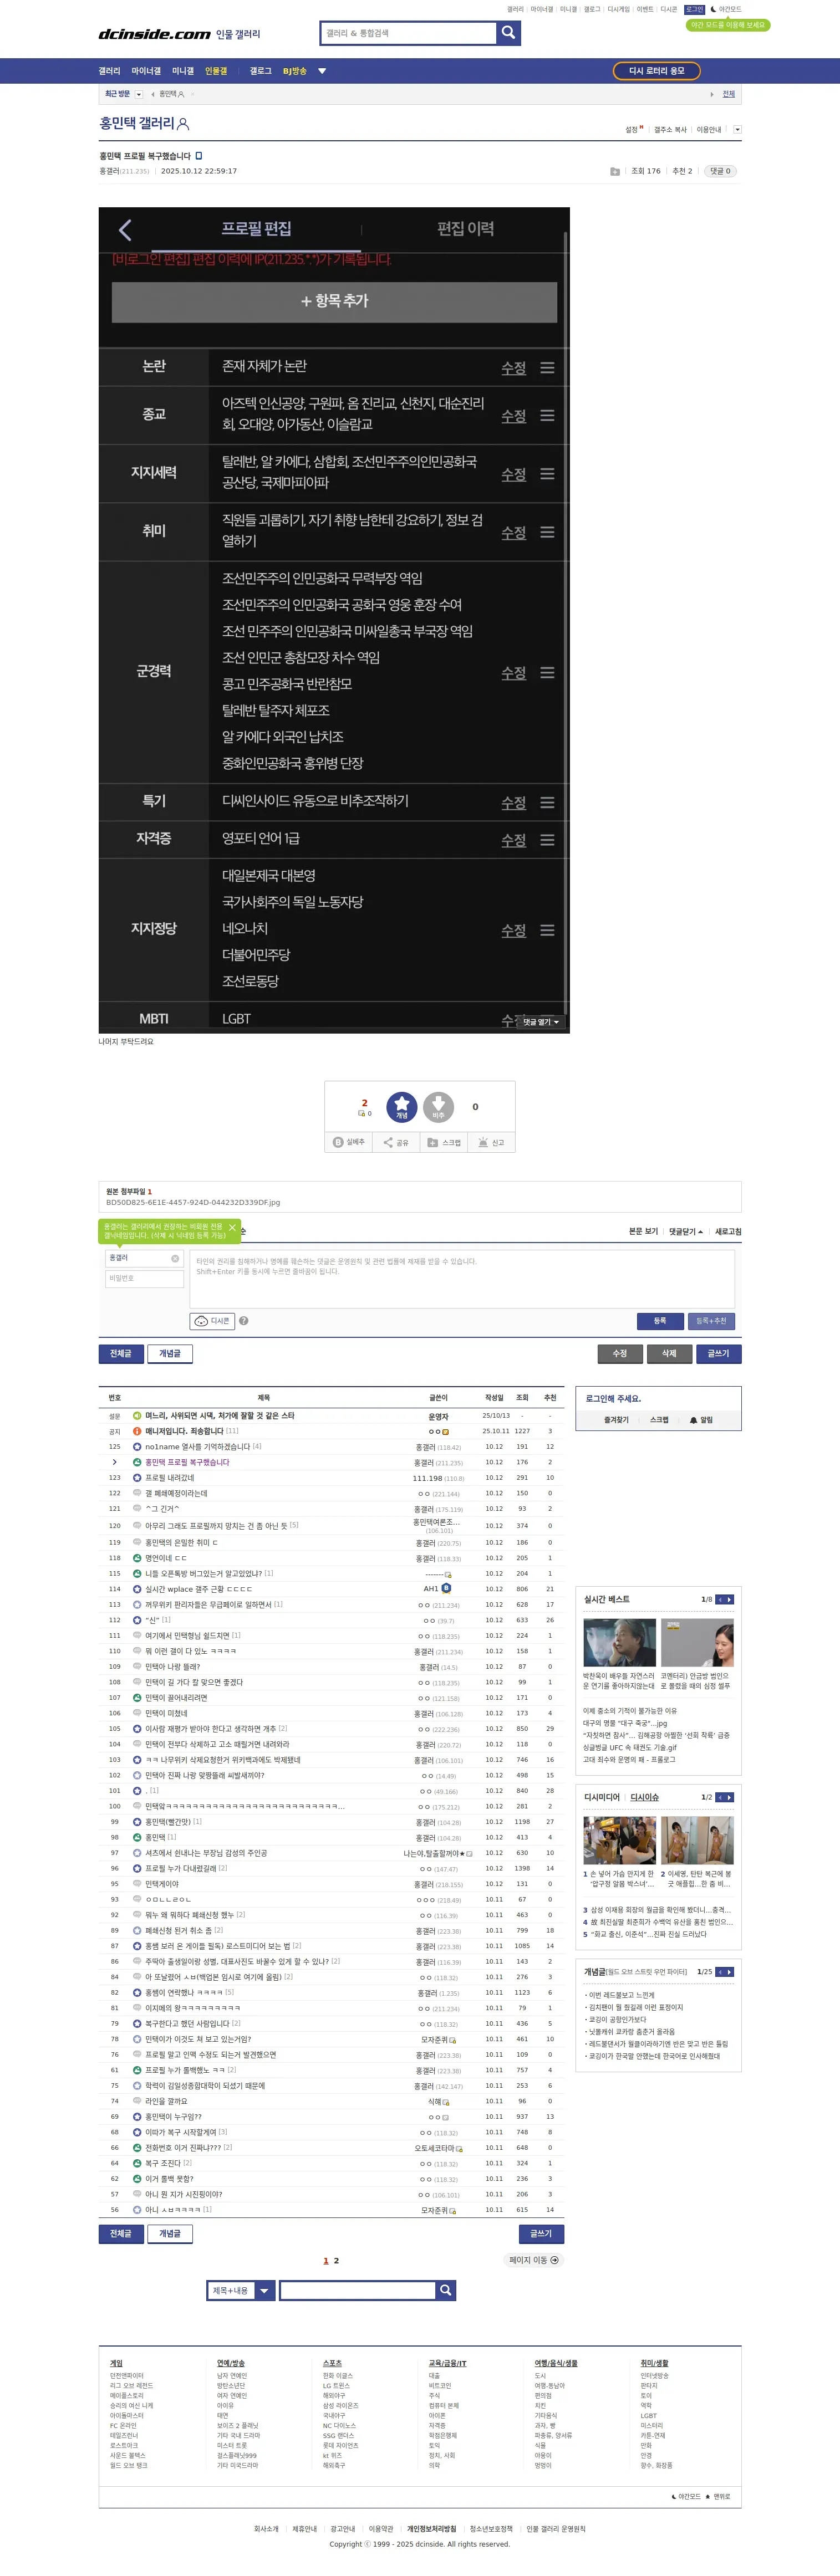Click the 비추 downvote arrow button
The image size is (840, 2576).
point(438,1107)
